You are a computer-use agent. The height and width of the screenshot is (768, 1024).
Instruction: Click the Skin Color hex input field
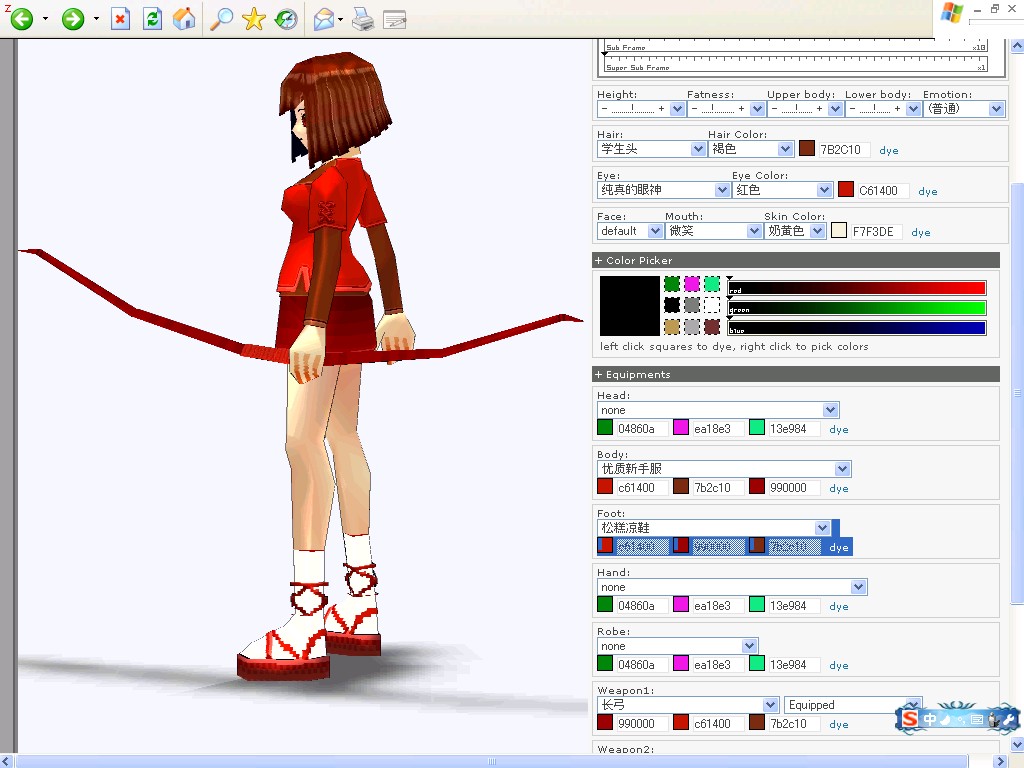pyautogui.click(x=876, y=231)
